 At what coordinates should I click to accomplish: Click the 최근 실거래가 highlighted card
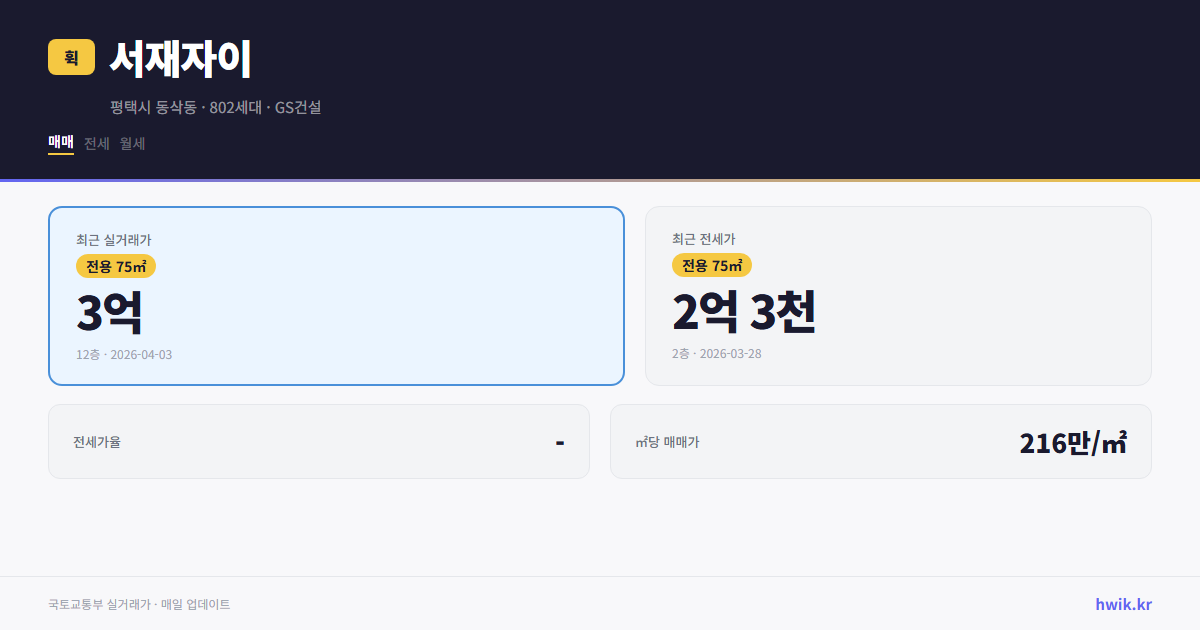(x=336, y=295)
